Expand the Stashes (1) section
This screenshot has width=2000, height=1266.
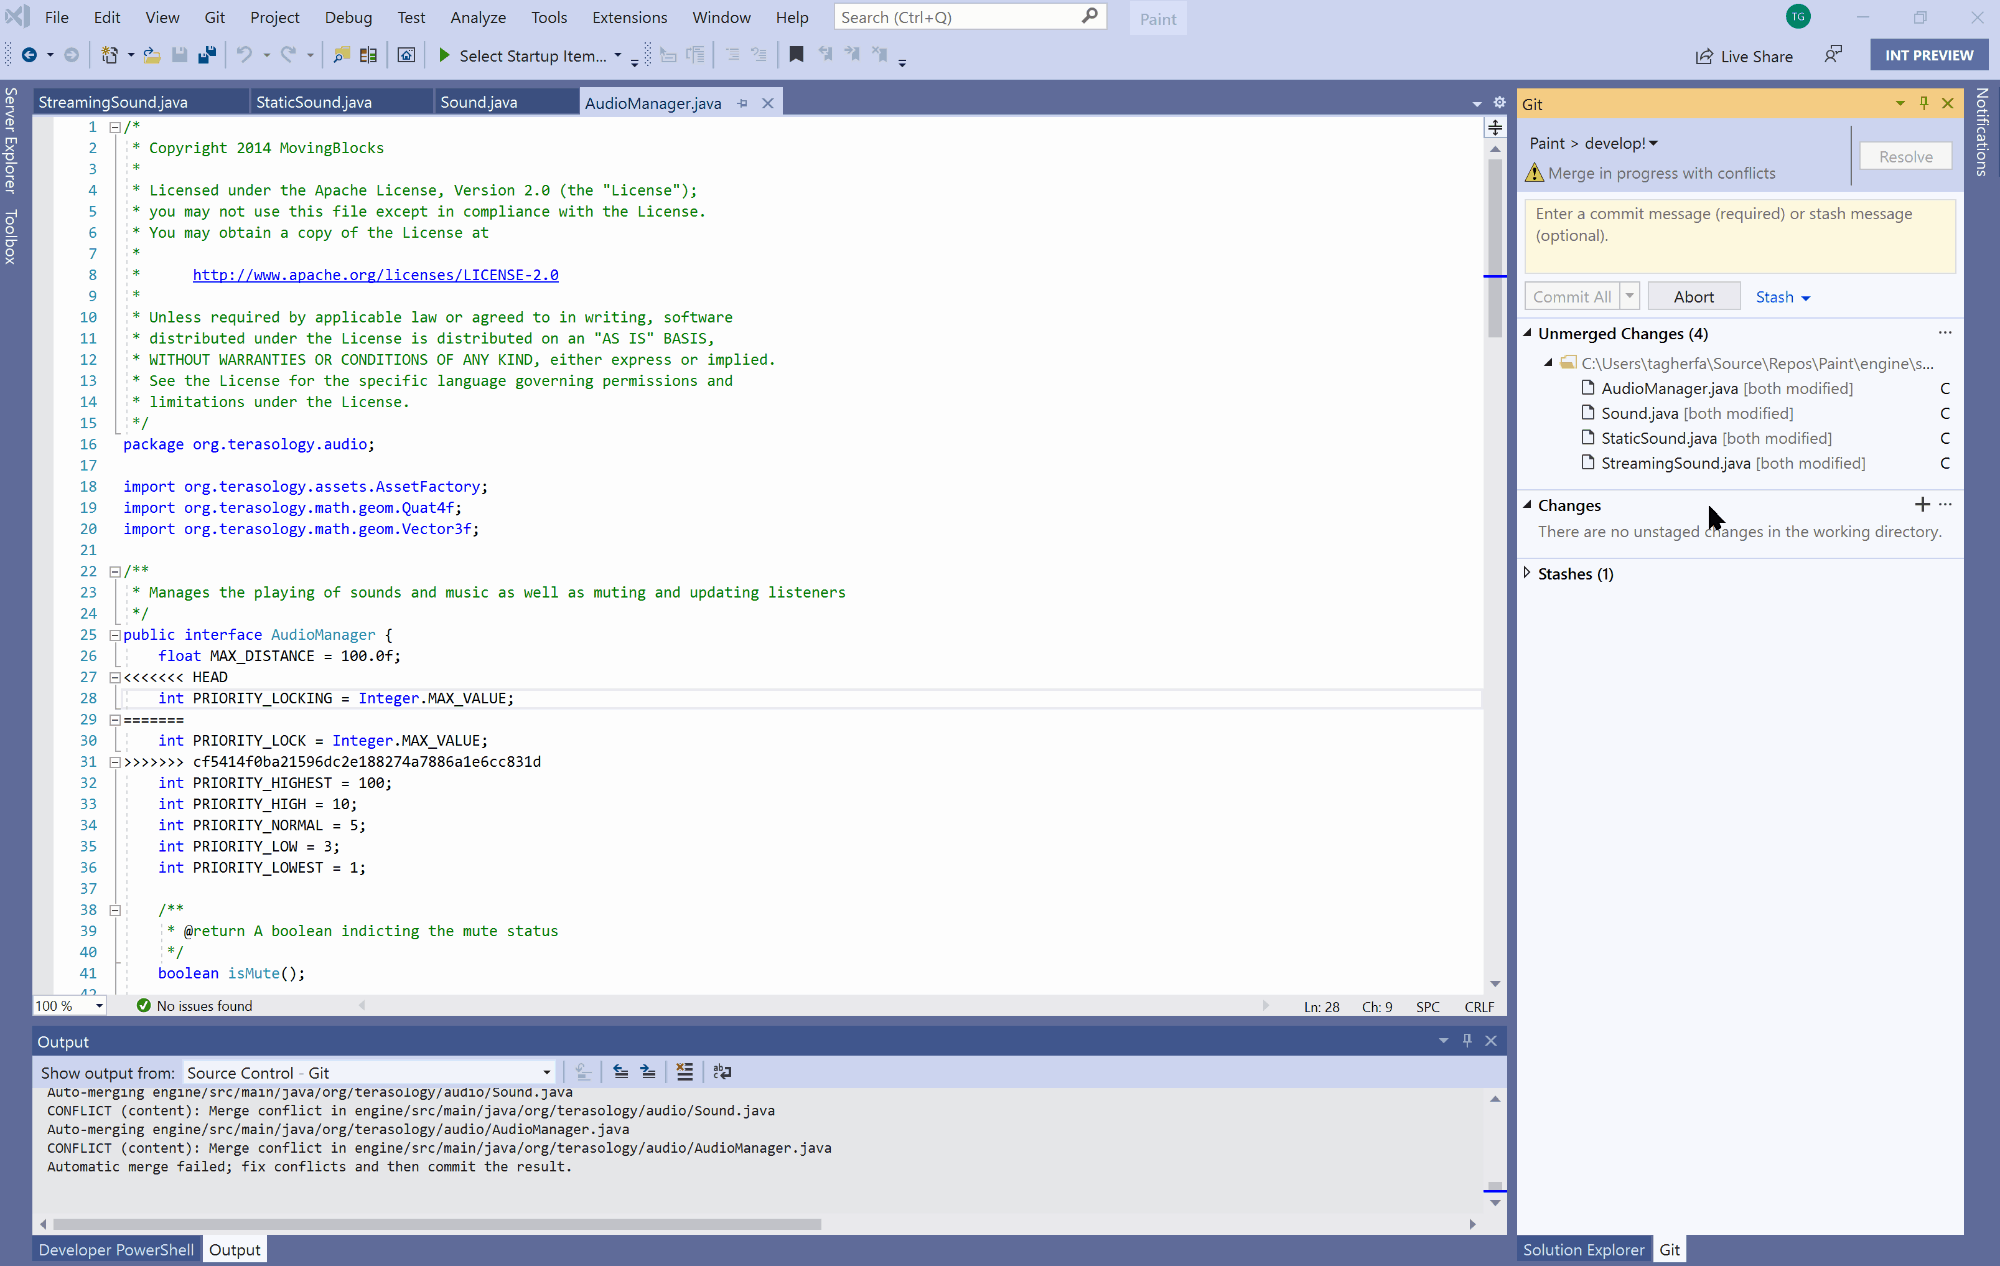click(x=1527, y=573)
